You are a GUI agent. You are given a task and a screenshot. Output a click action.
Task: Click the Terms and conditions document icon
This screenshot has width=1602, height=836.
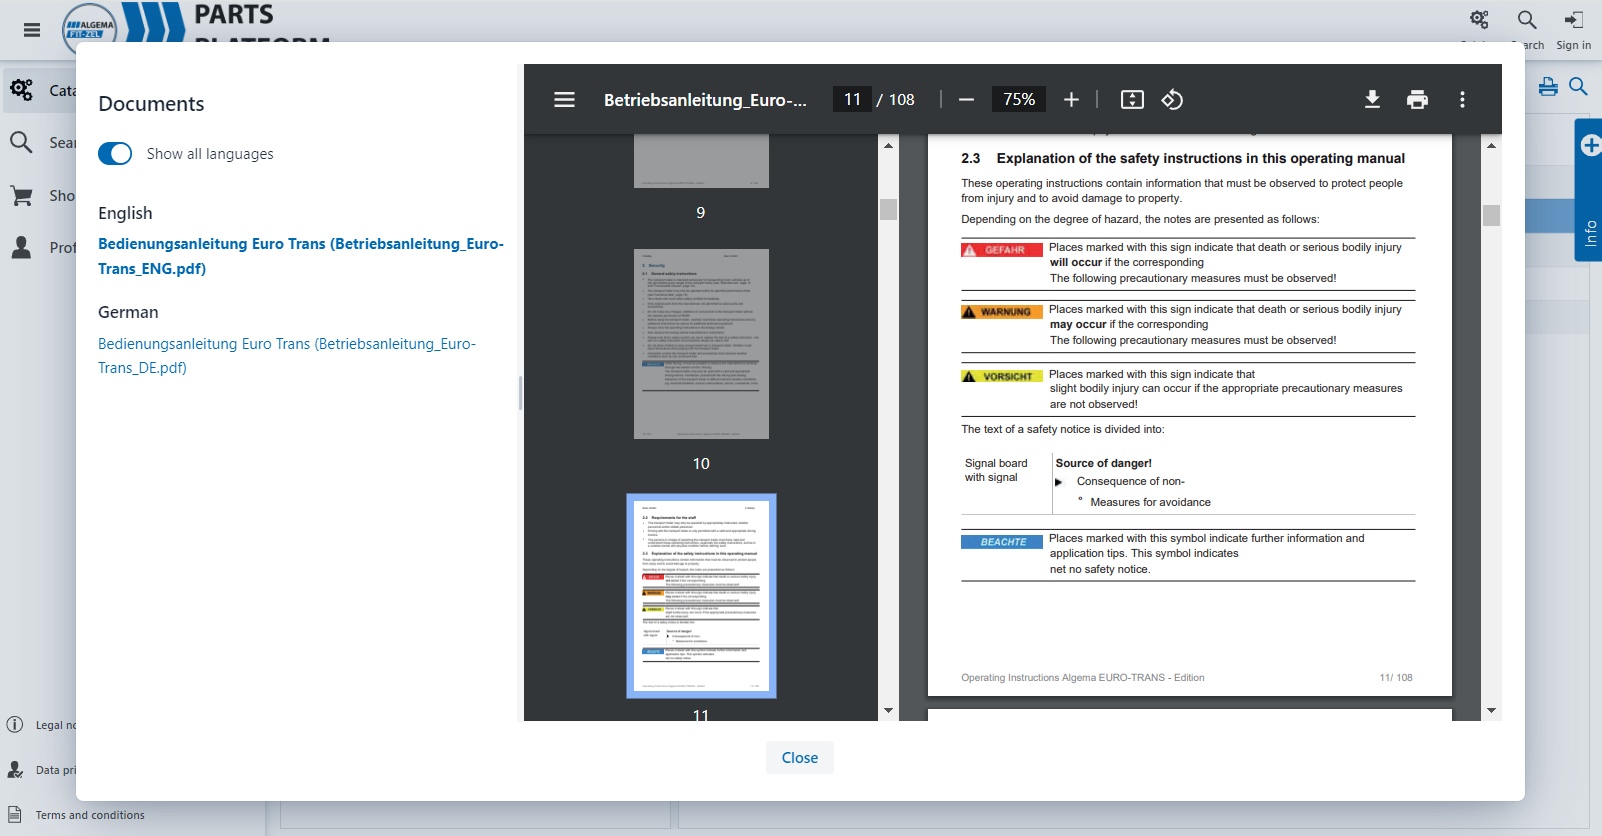15,814
